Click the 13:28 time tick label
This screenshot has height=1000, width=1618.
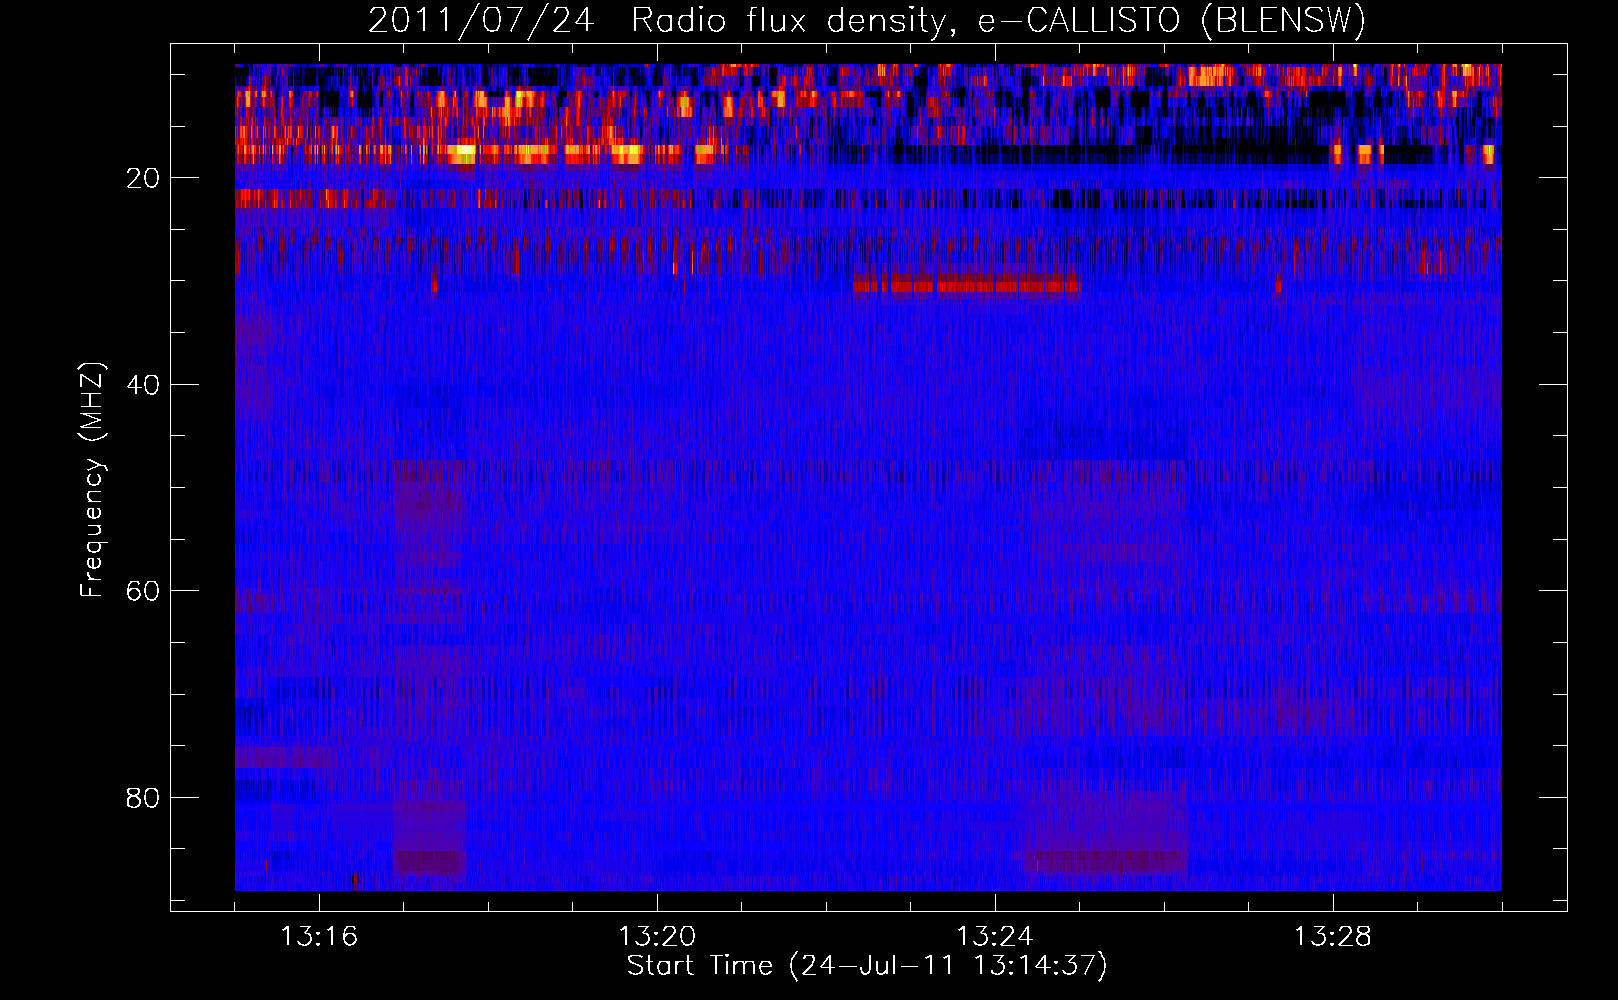(x=1333, y=937)
